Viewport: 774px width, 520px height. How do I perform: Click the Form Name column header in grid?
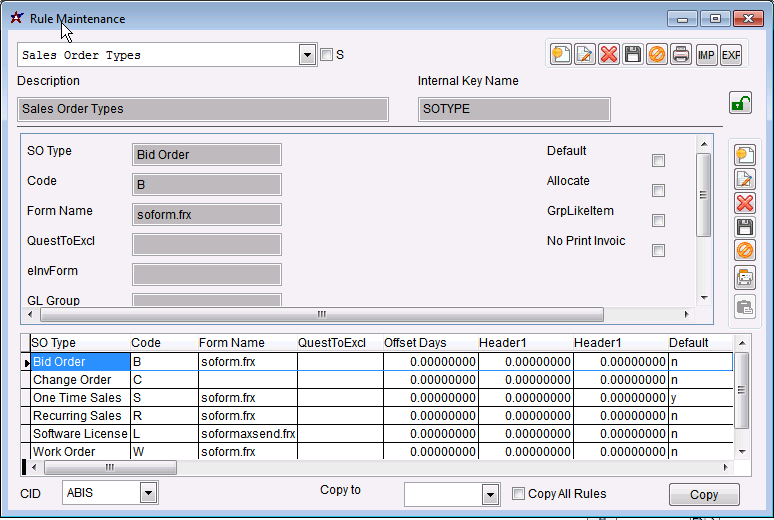point(247,343)
